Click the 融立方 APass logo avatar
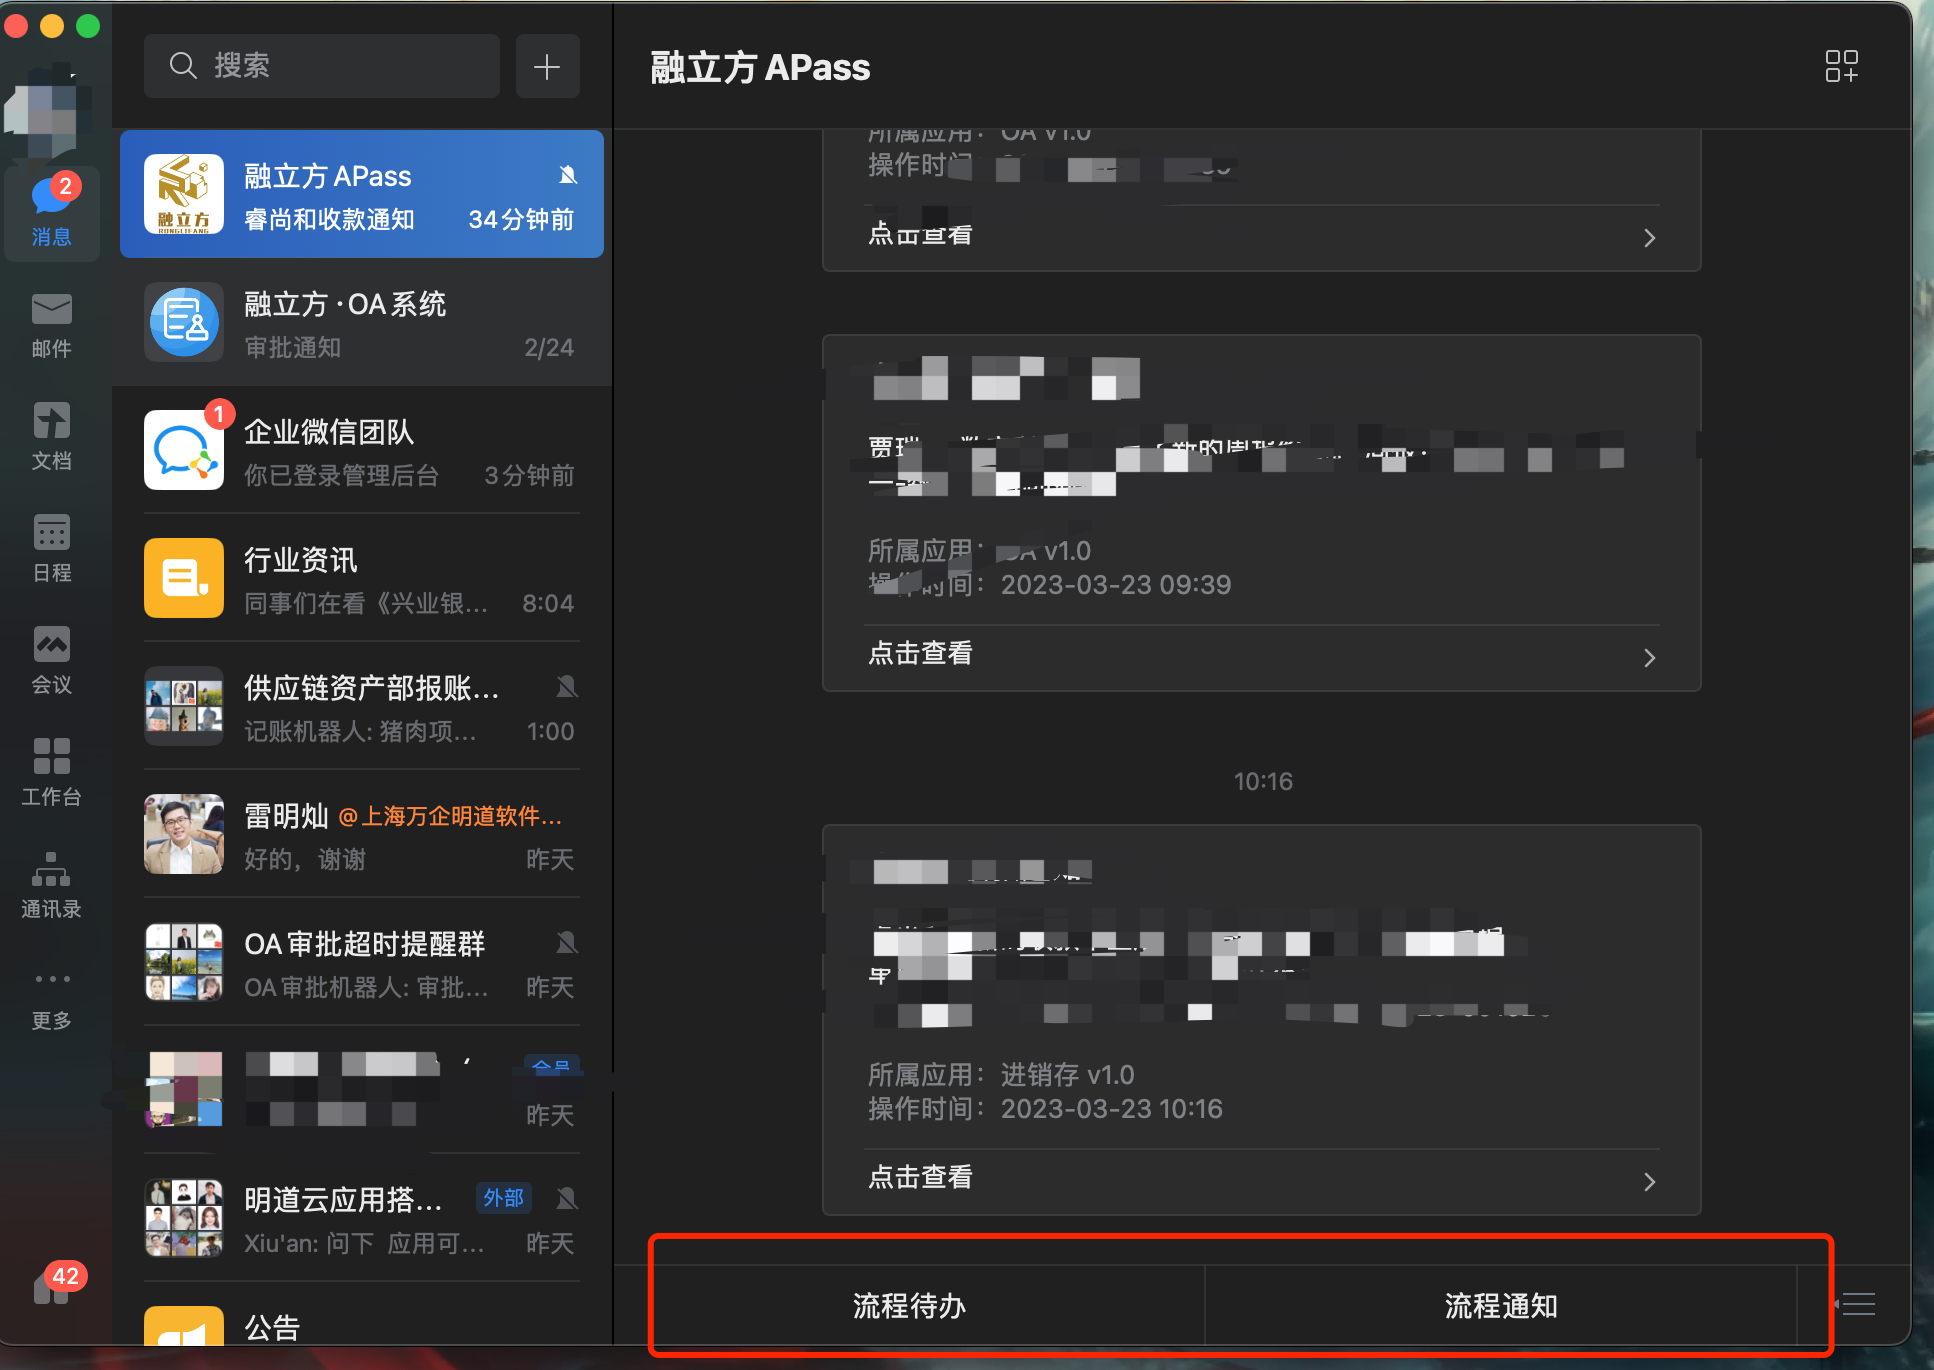Screen dimensions: 1934x1370 [x=184, y=194]
